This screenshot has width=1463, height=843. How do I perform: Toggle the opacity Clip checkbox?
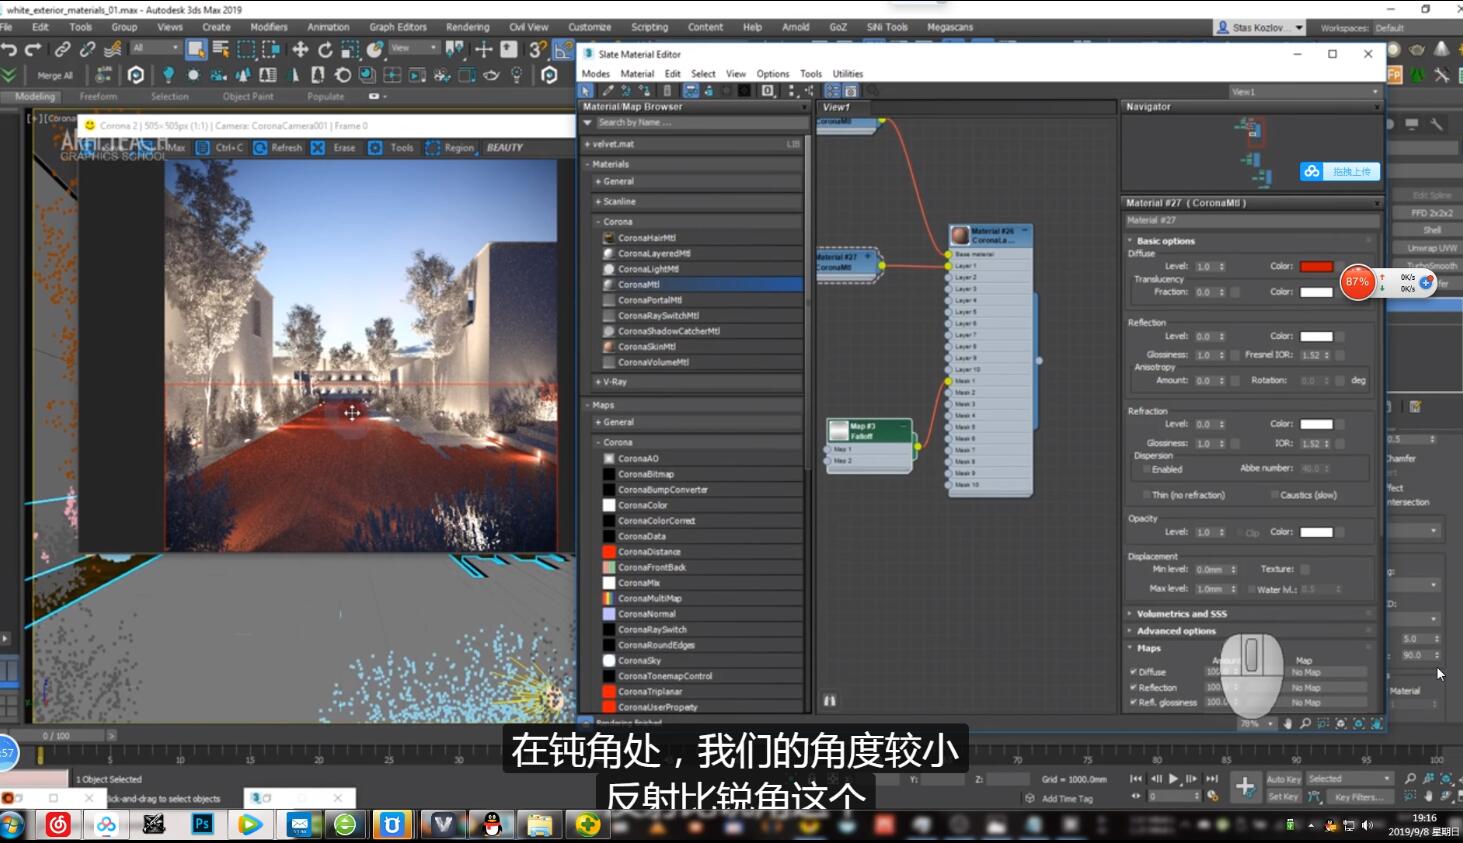pyautogui.click(x=1238, y=533)
